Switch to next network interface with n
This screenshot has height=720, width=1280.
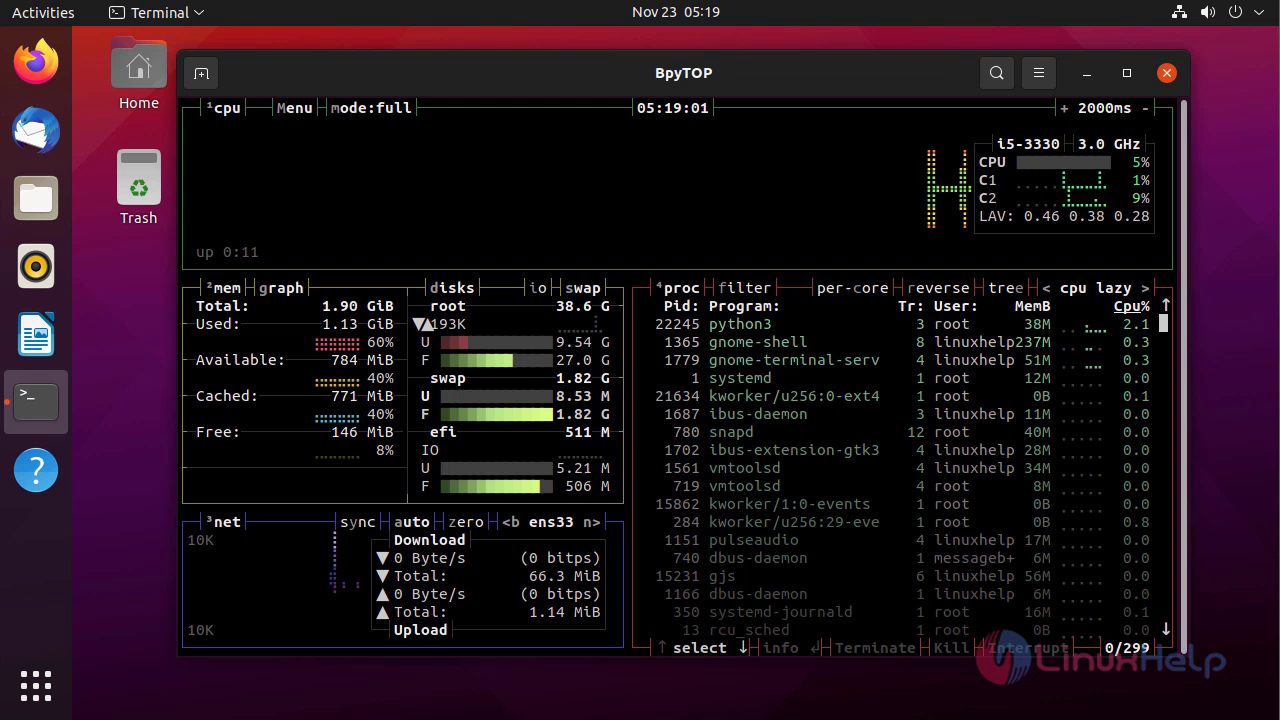coord(592,522)
